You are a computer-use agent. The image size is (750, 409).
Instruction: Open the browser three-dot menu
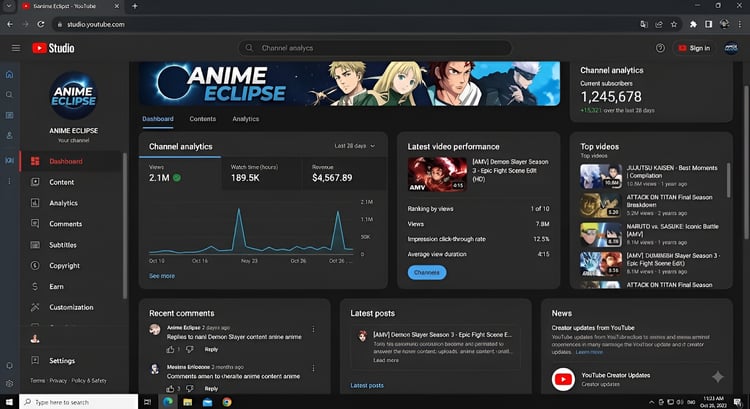[740, 24]
